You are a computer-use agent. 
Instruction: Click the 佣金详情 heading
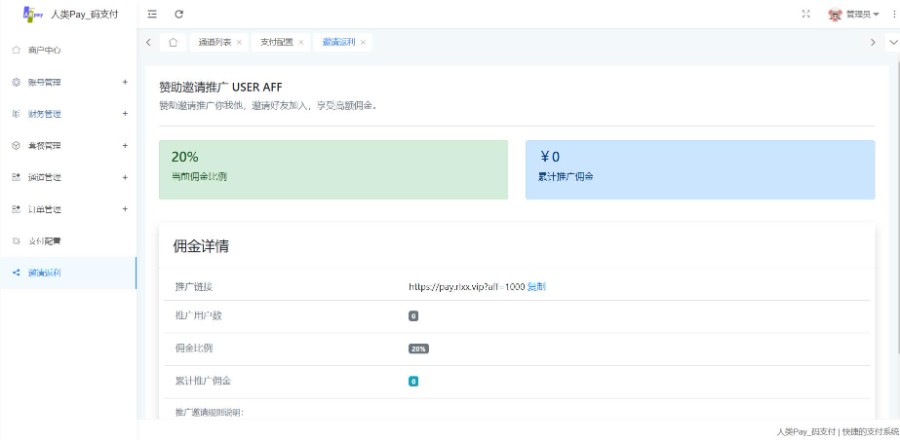pos(201,247)
